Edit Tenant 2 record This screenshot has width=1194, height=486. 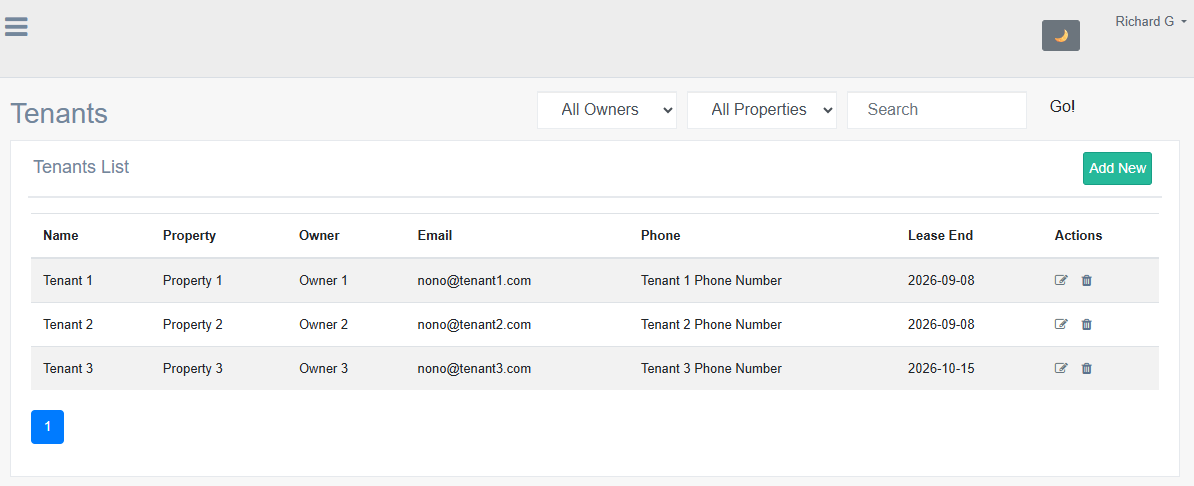pyautogui.click(x=1061, y=325)
